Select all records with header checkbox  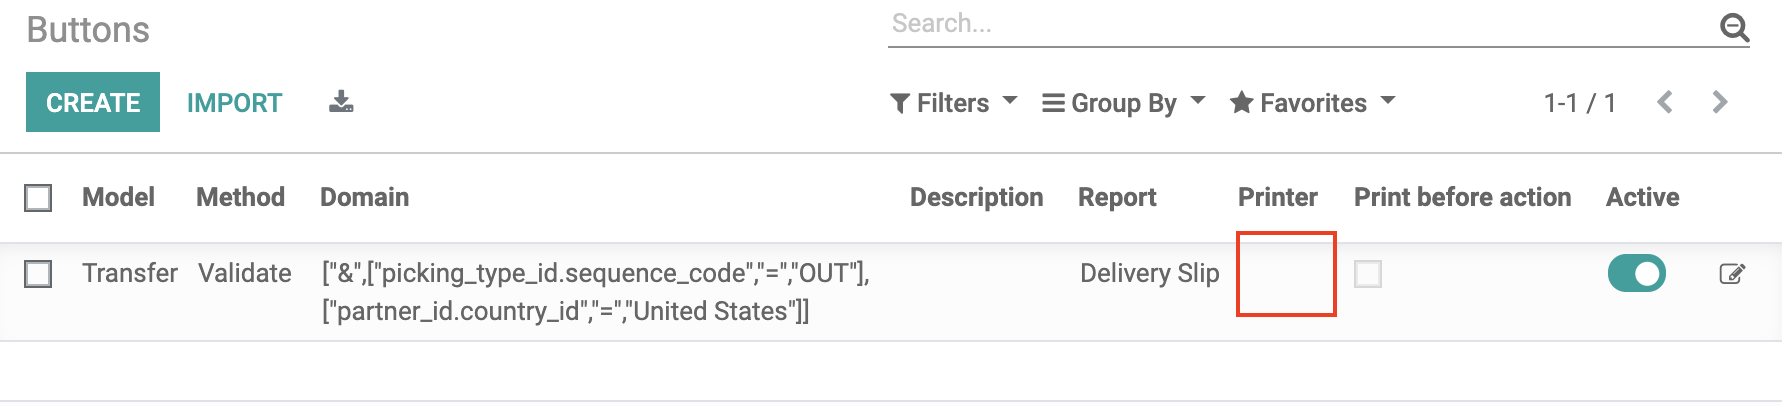click(38, 198)
